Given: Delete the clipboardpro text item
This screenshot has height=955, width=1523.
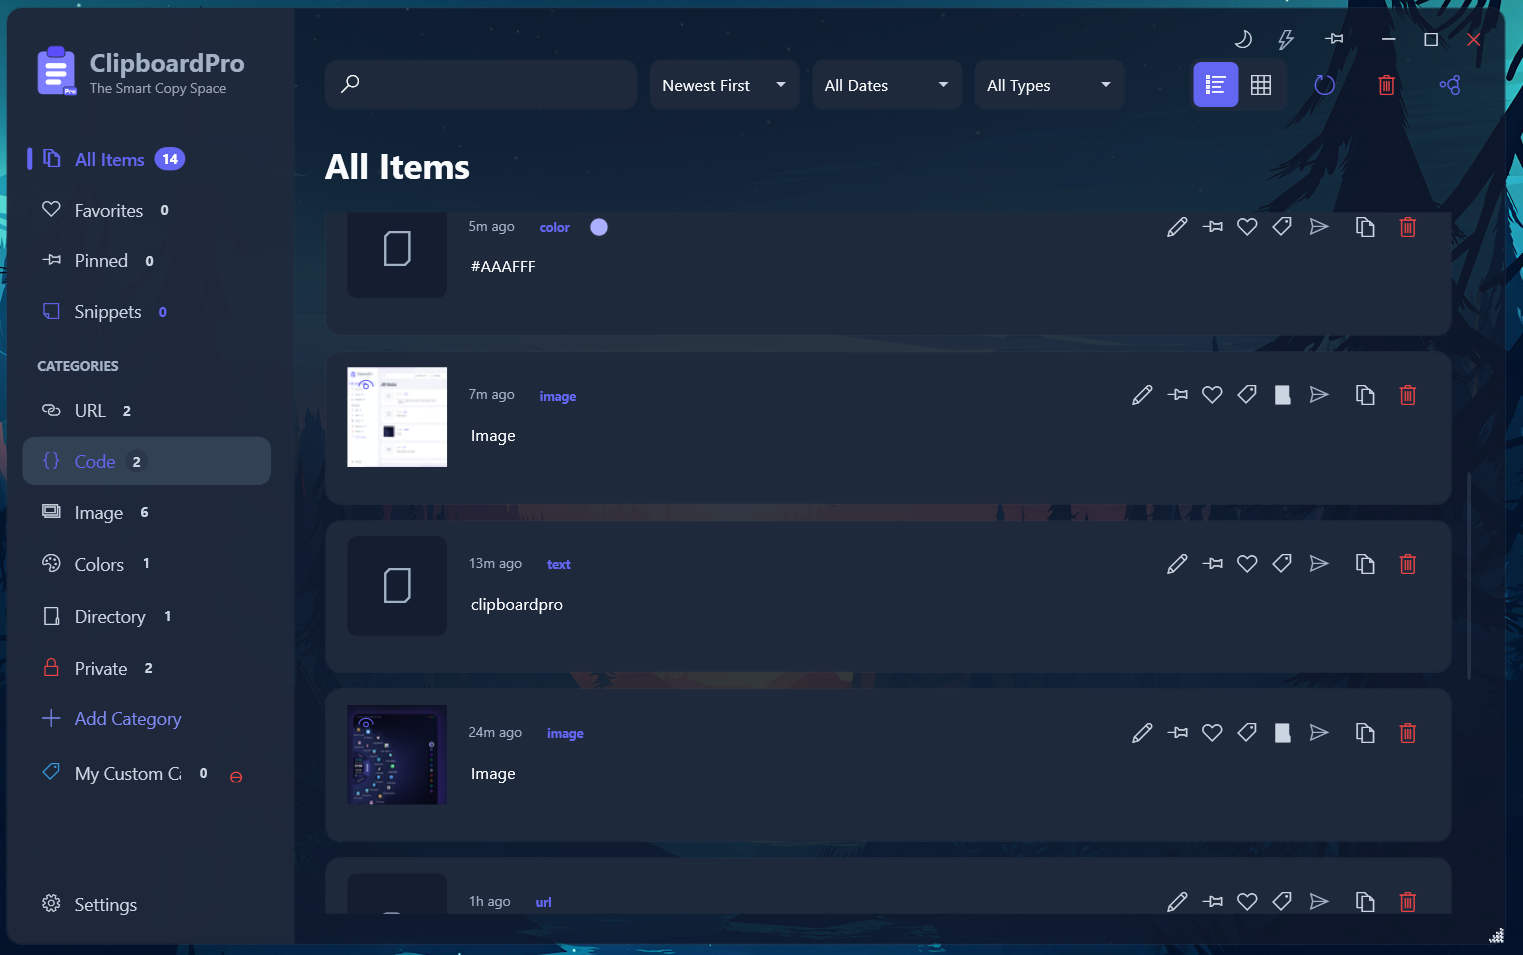Looking at the screenshot, I should pyautogui.click(x=1408, y=564).
